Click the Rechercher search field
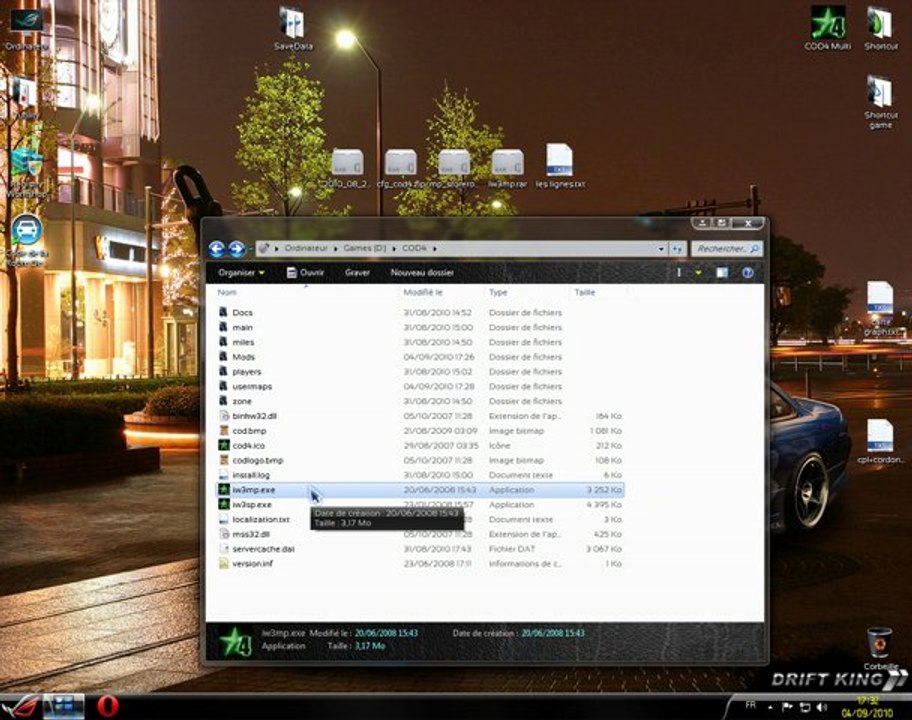 727,249
